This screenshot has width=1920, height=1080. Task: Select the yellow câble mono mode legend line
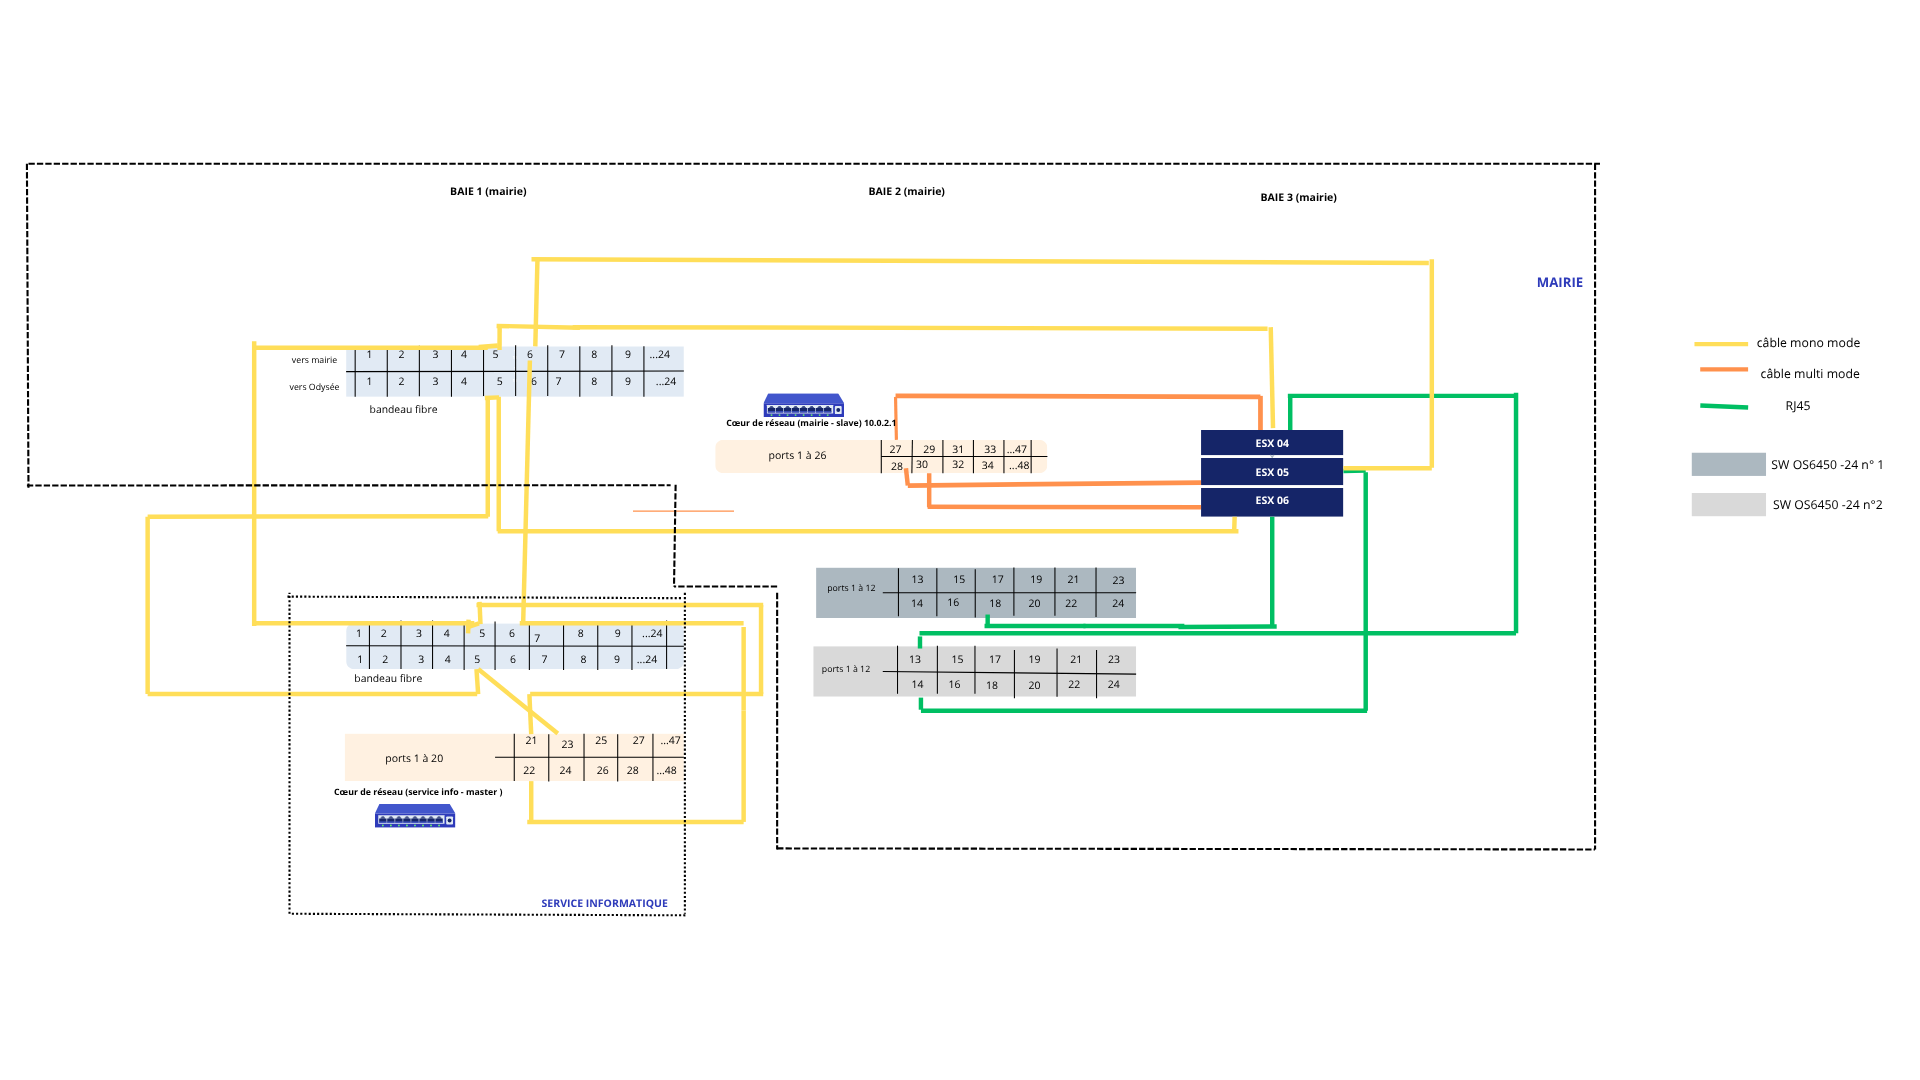[1720, 344]
